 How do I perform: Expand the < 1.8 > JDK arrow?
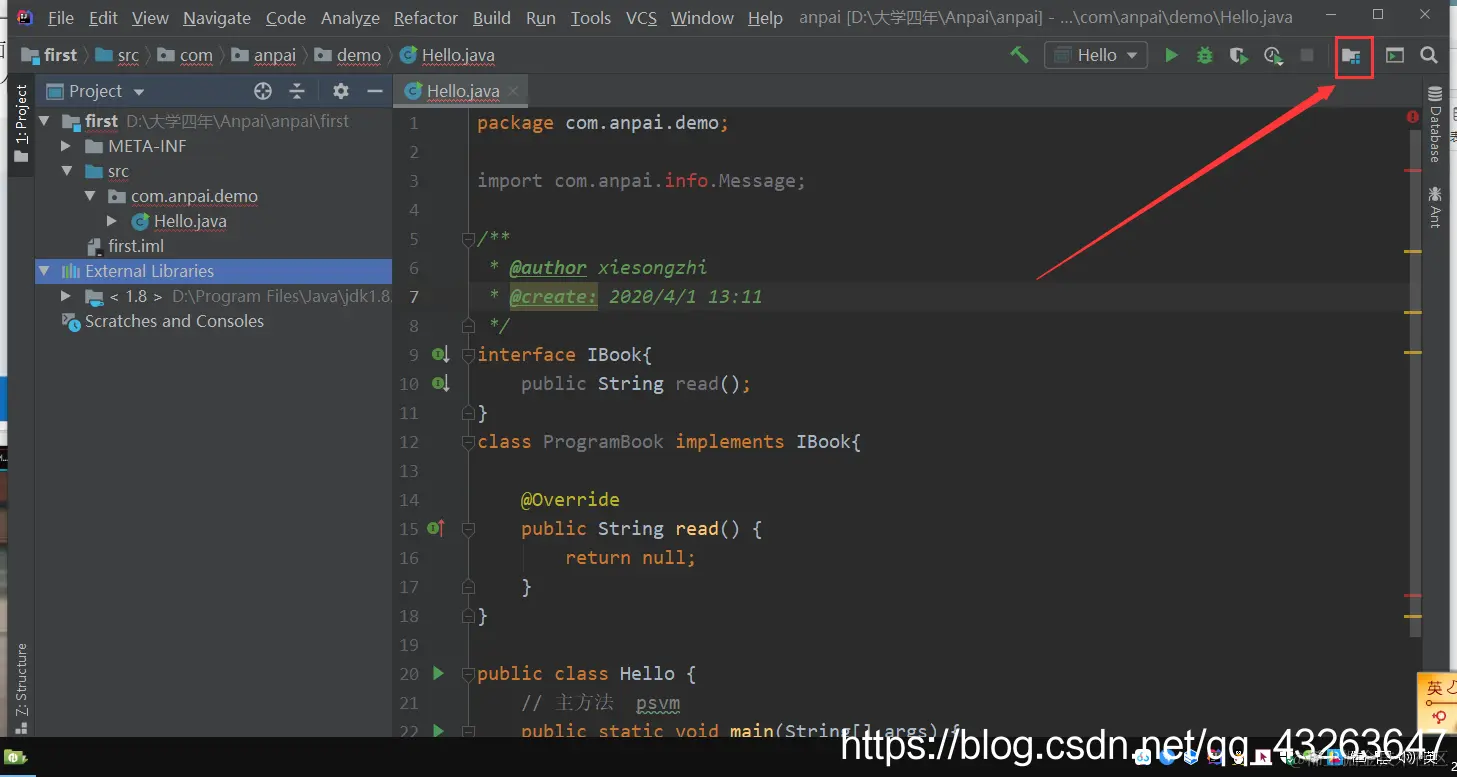pos(66,296)
